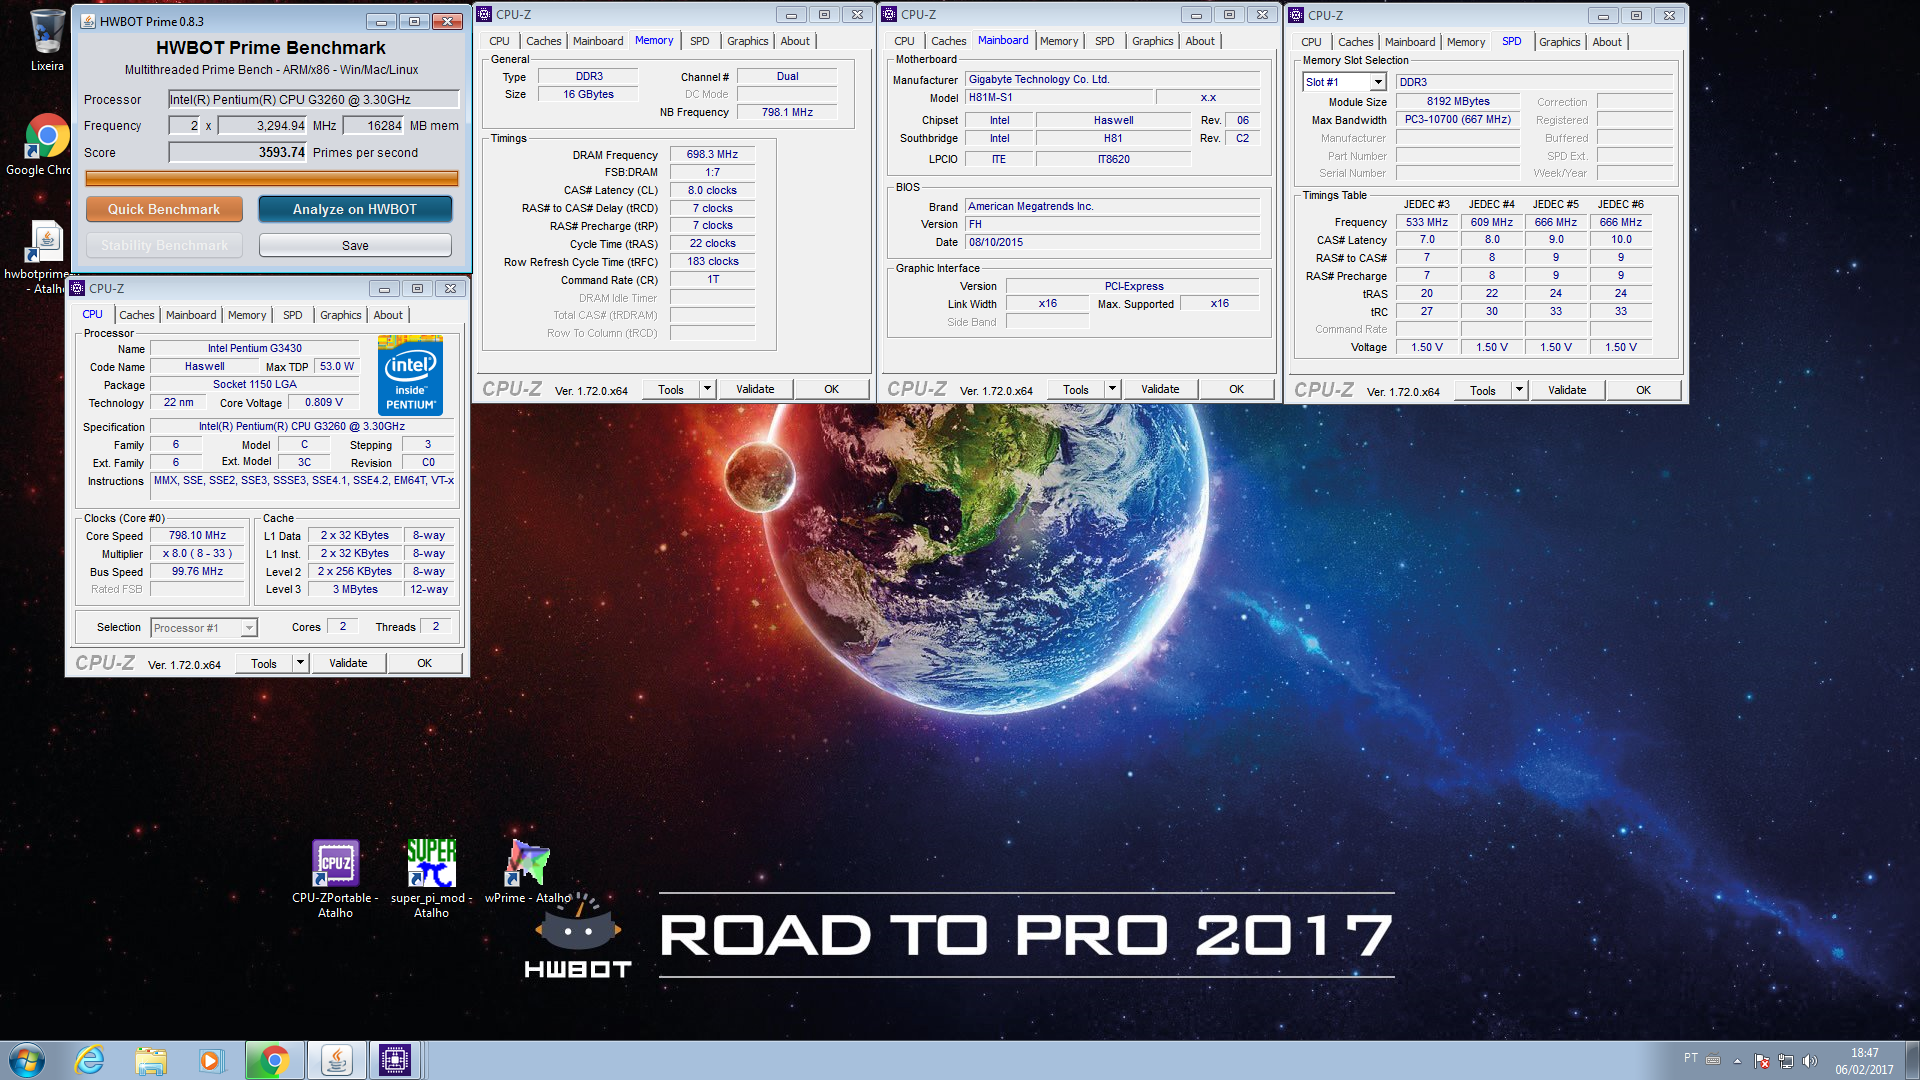Click the 3,294.94 MHz frequency field
Image resolution: width=1920 pixels, height=1080 pixels.
pos(263,125)
